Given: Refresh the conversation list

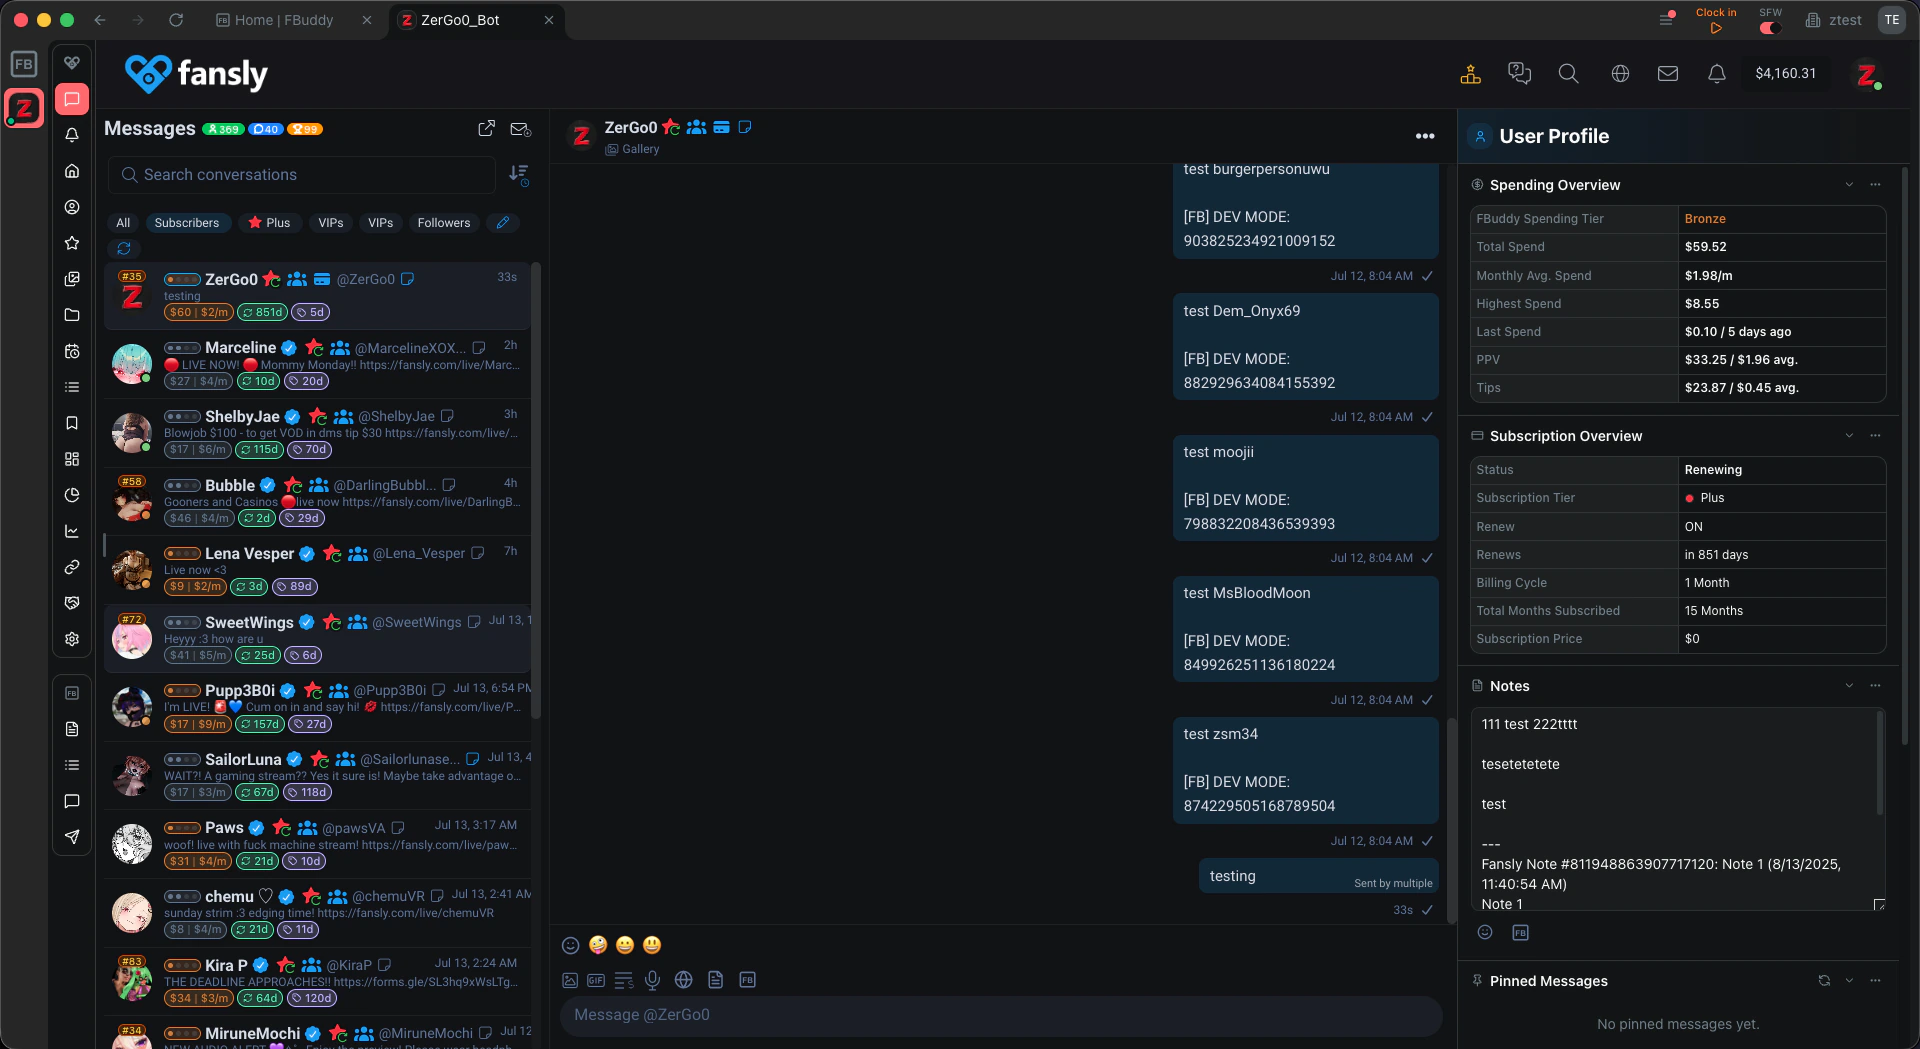Looking at the screenshot, I should (x=124, y=248).
